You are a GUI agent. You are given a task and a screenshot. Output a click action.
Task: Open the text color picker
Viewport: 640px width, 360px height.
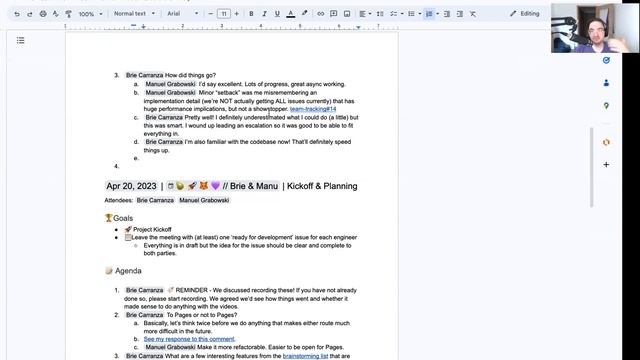[x=291, y=14]
